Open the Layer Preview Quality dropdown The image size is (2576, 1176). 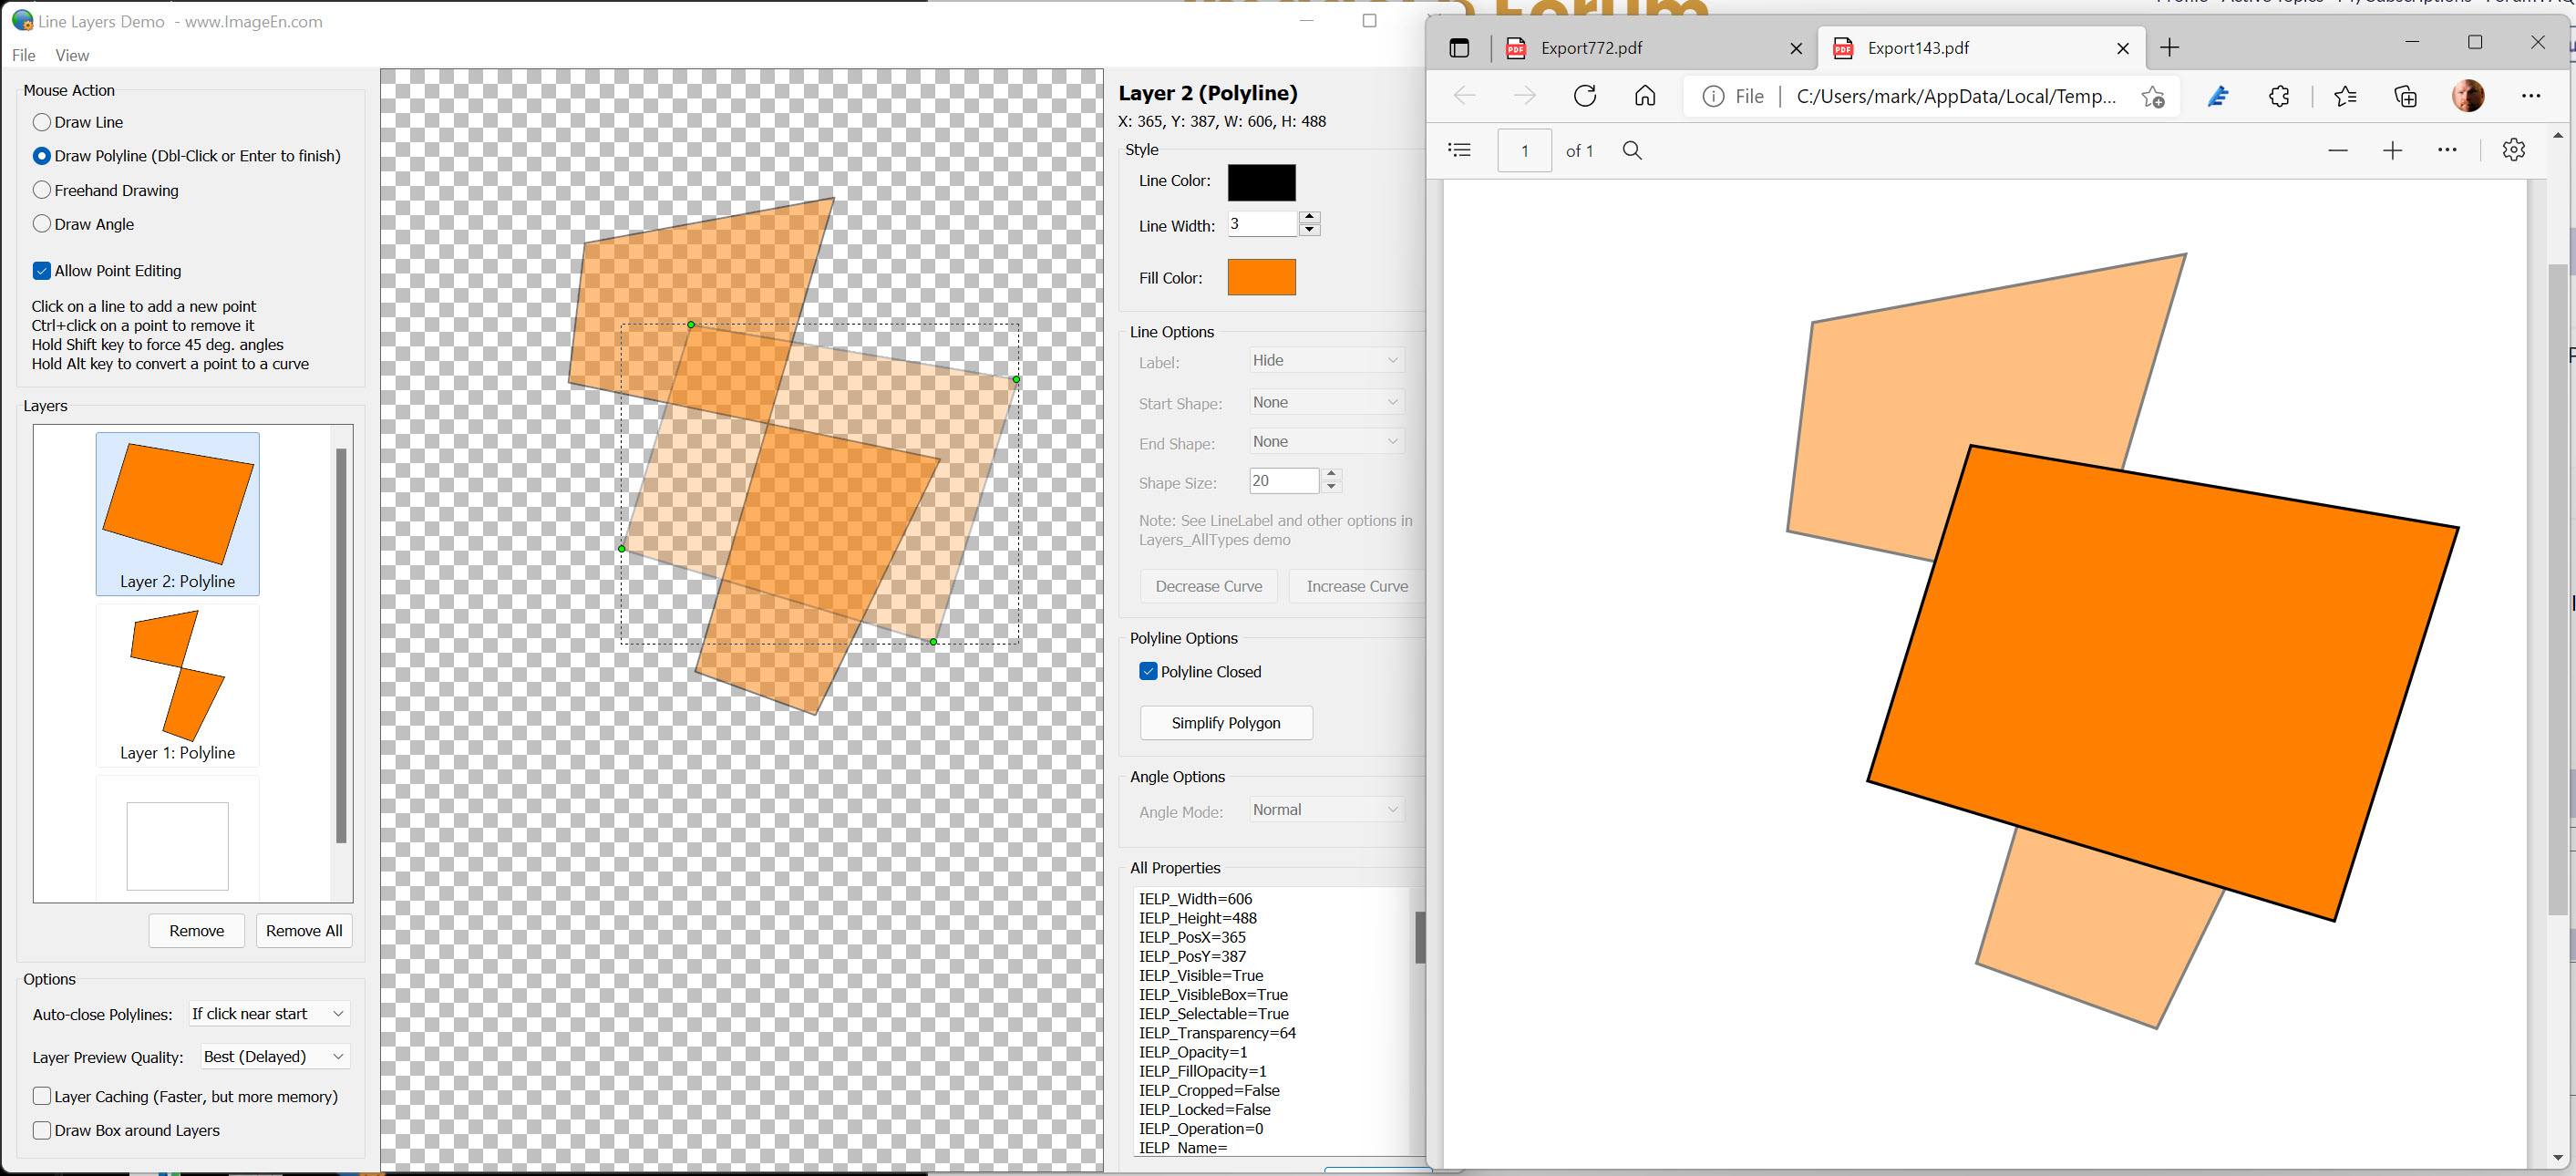[275, 1056]
